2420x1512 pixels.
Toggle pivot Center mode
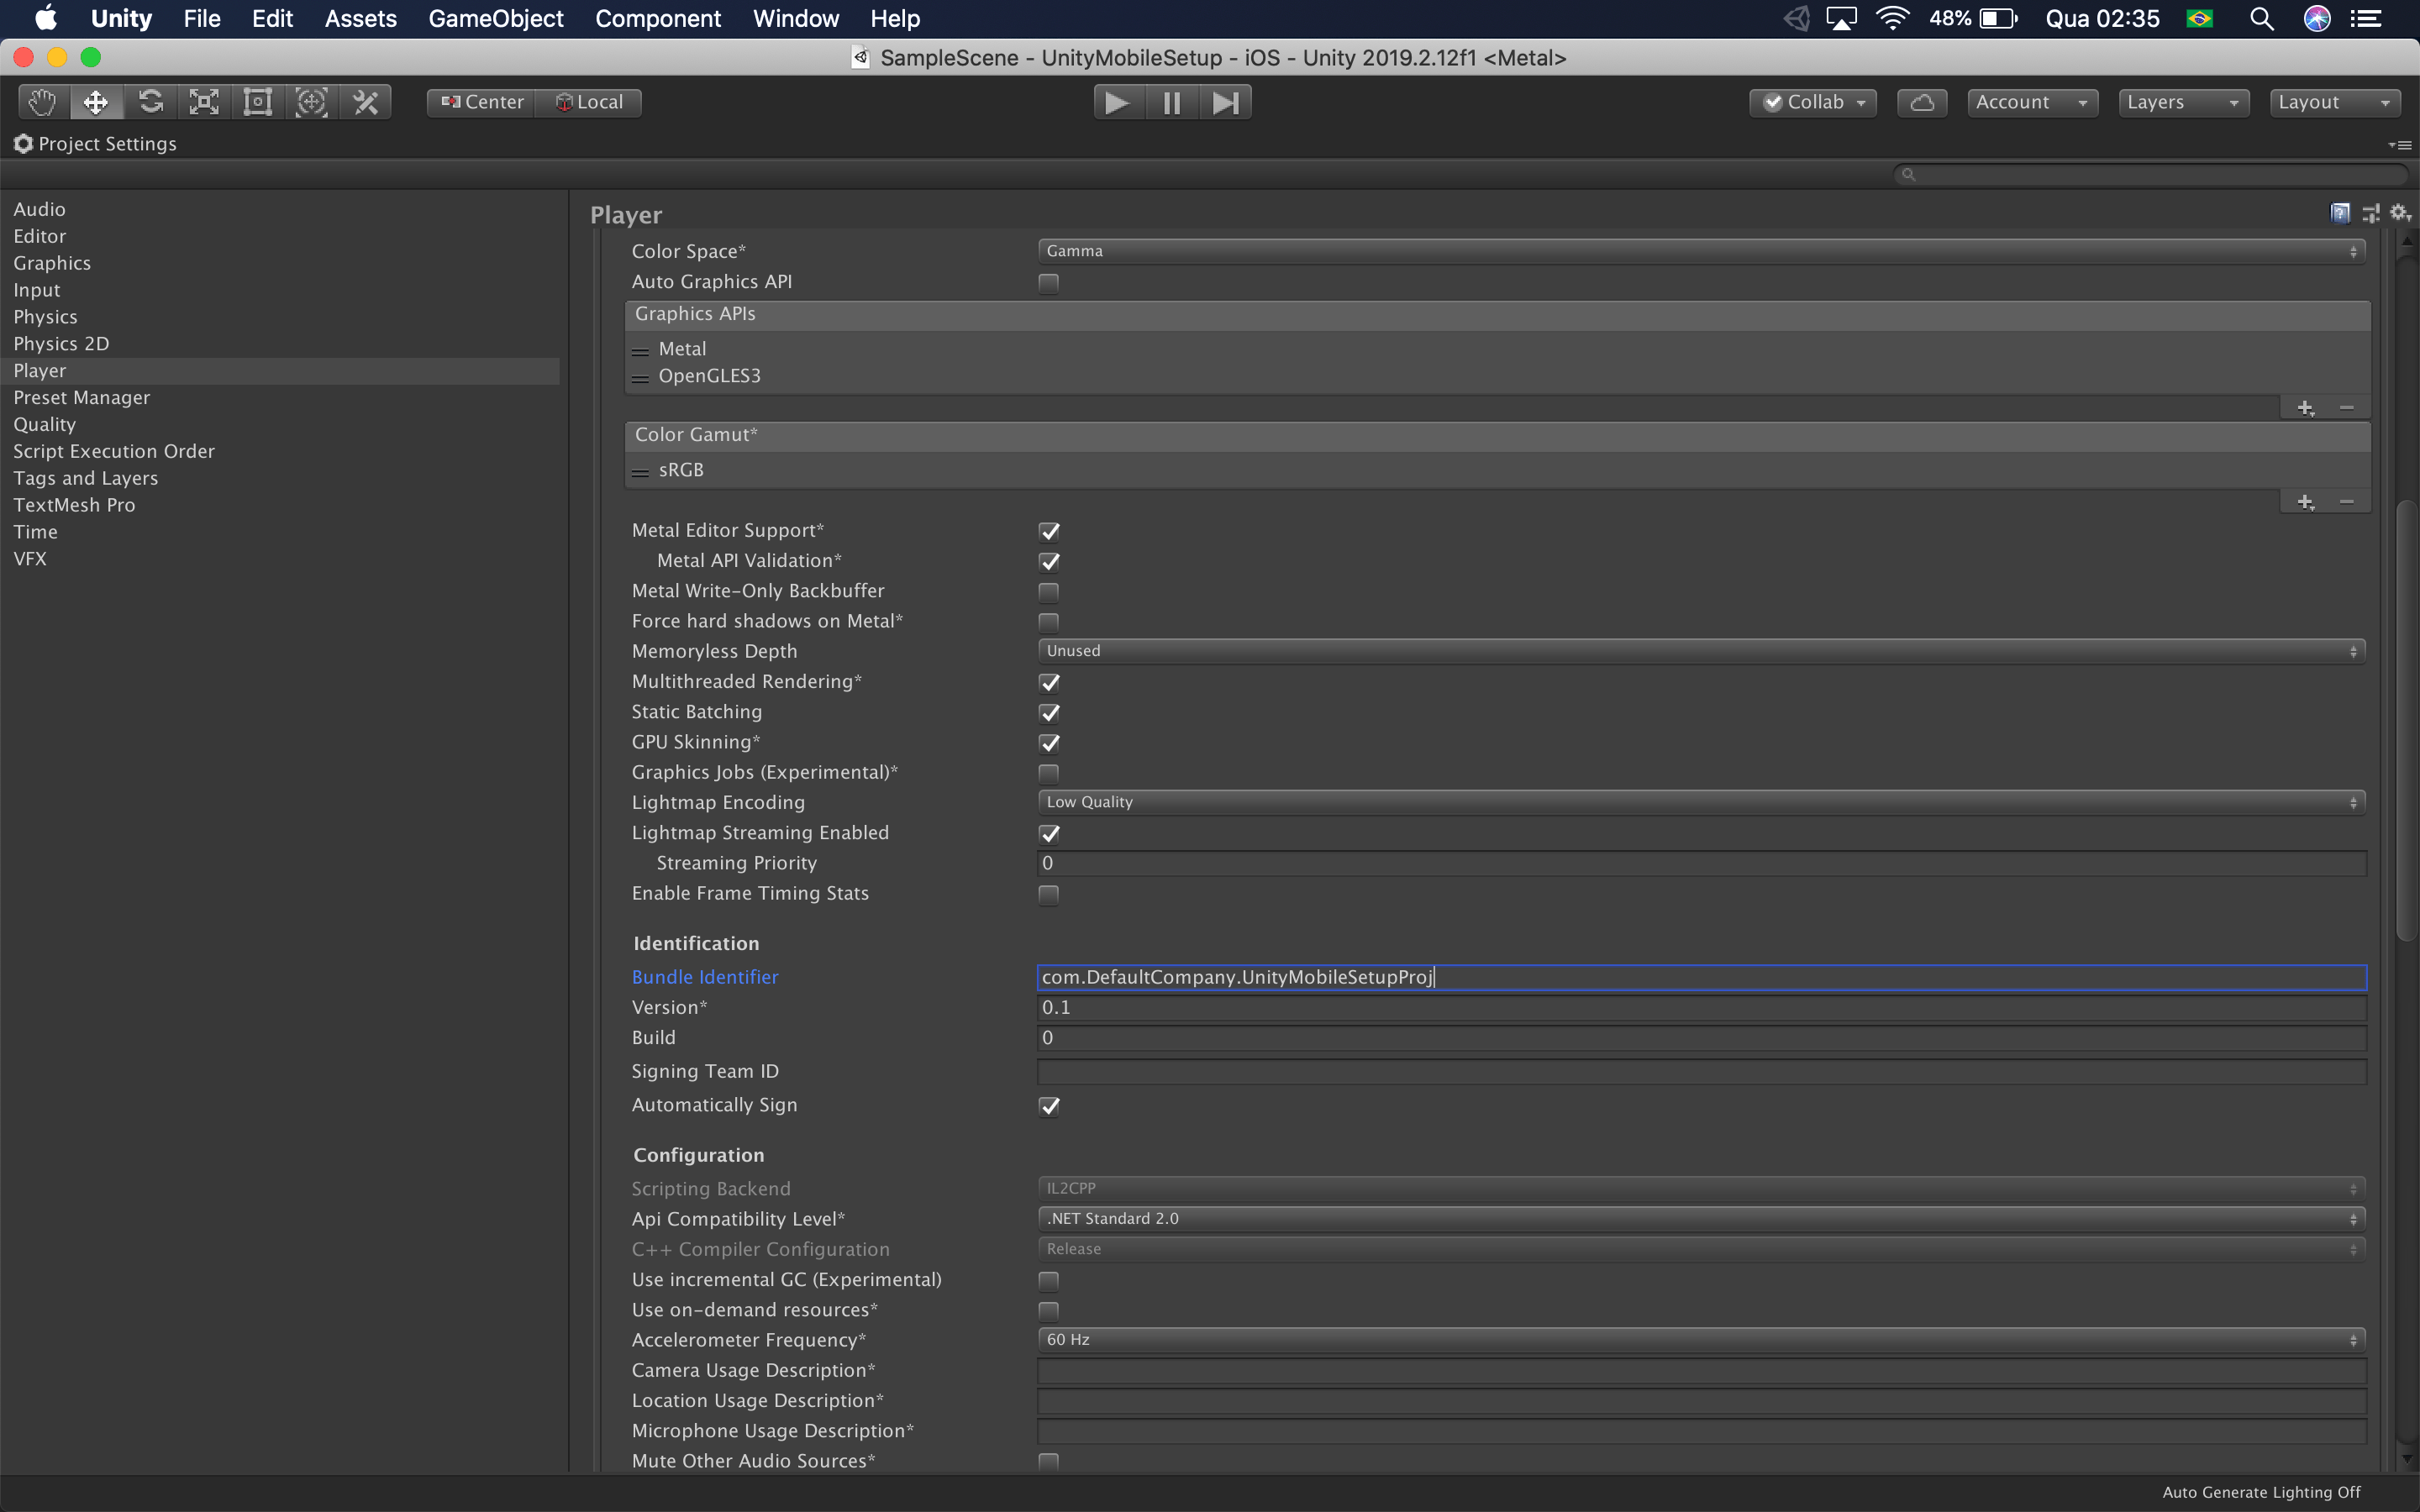tap(482, 102)
